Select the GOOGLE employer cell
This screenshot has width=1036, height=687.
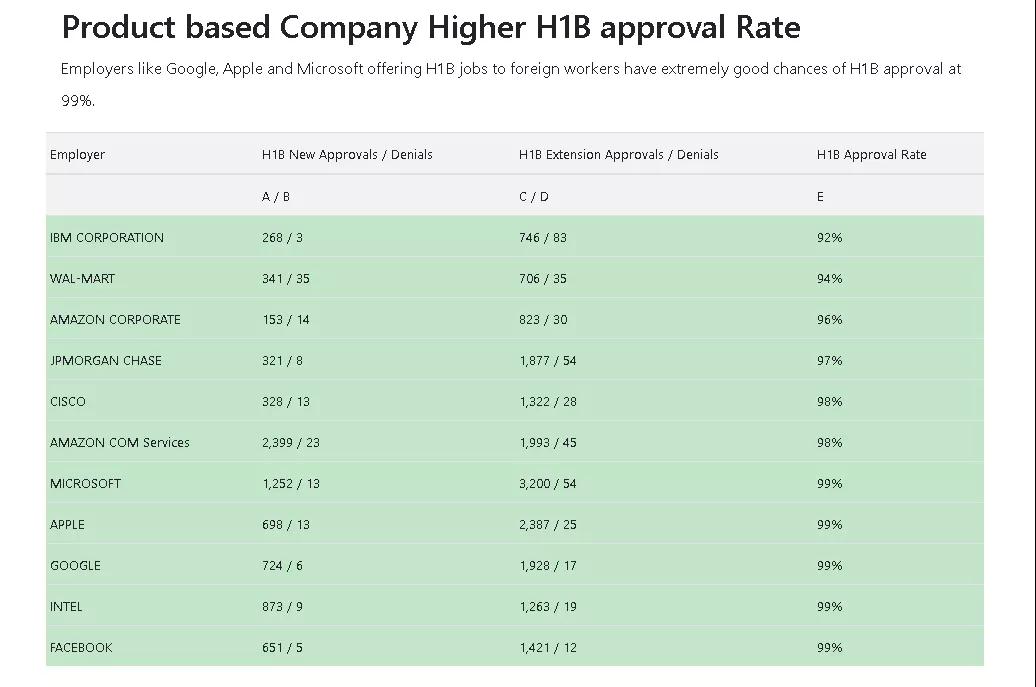(75, 566)
